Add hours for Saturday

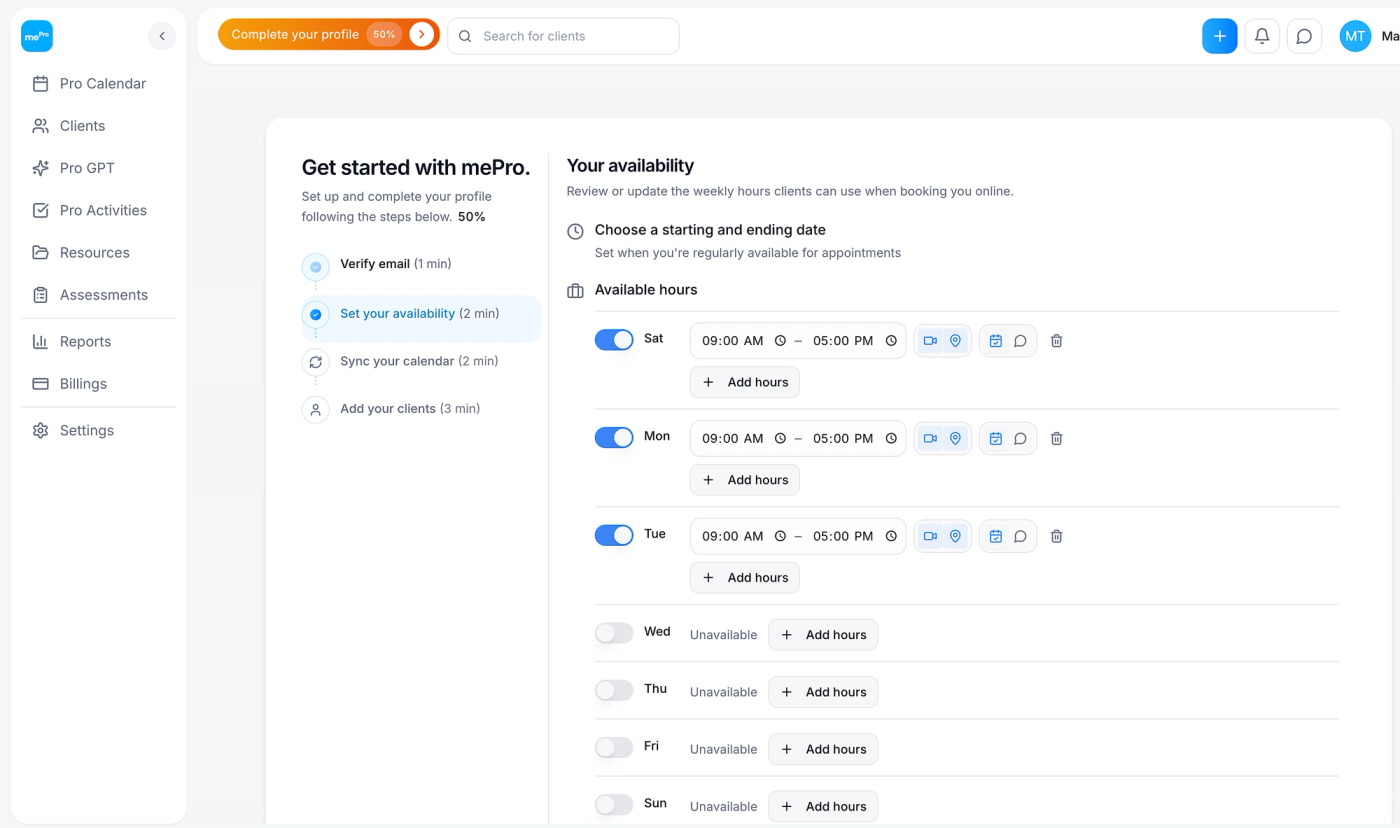click(745, 382)
